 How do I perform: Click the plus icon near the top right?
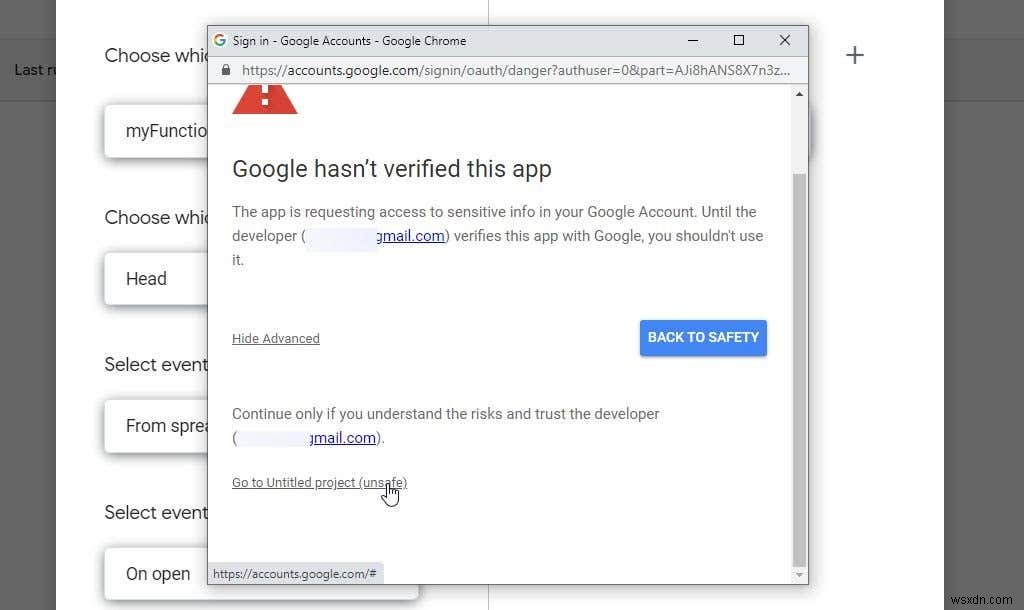pos(855,55)
